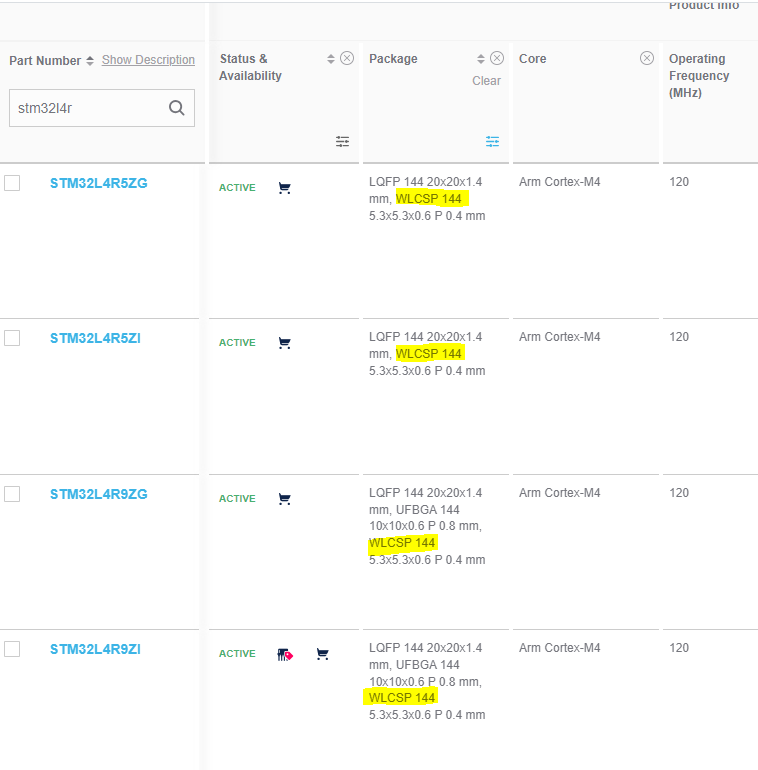Sort by Part Number using the arrows
758x770 pixels.
tap(90, 61)
